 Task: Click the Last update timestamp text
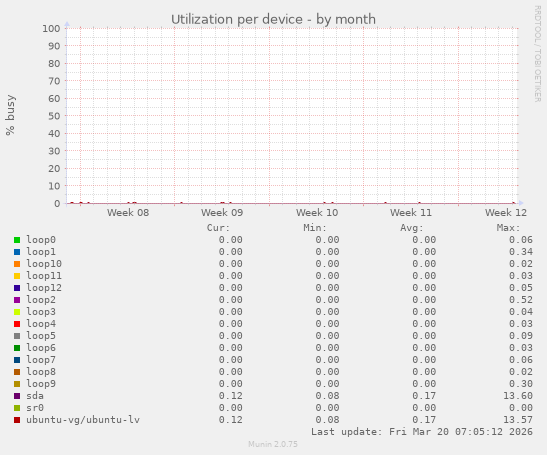pos(422,432)
